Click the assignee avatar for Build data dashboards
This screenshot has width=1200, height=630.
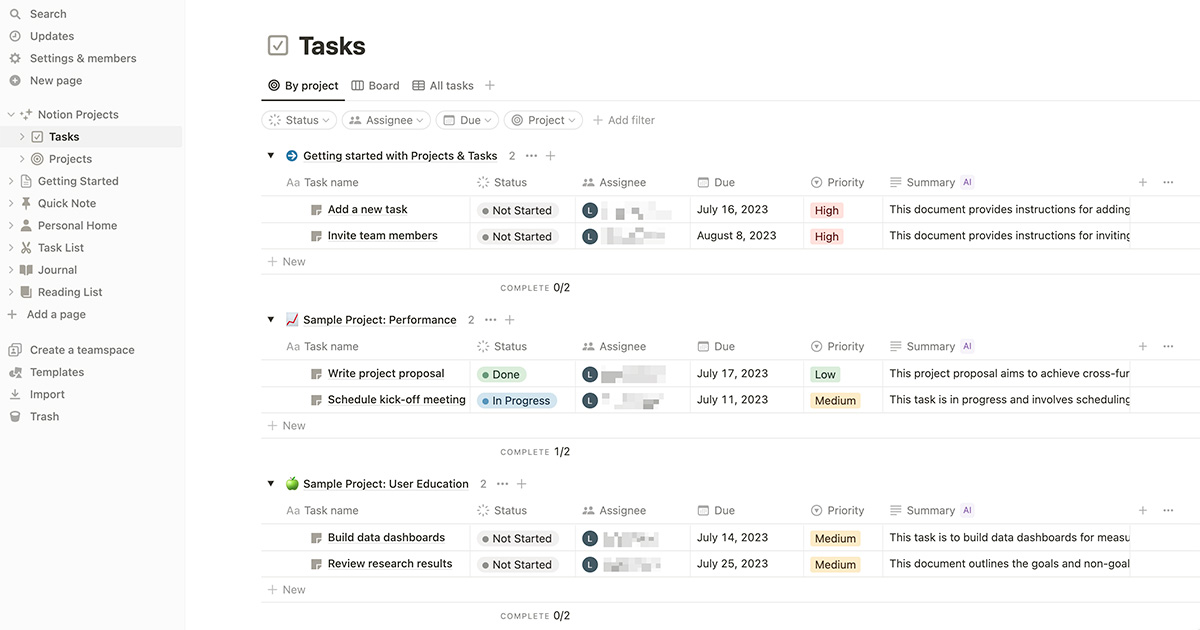tap(590, 538)
